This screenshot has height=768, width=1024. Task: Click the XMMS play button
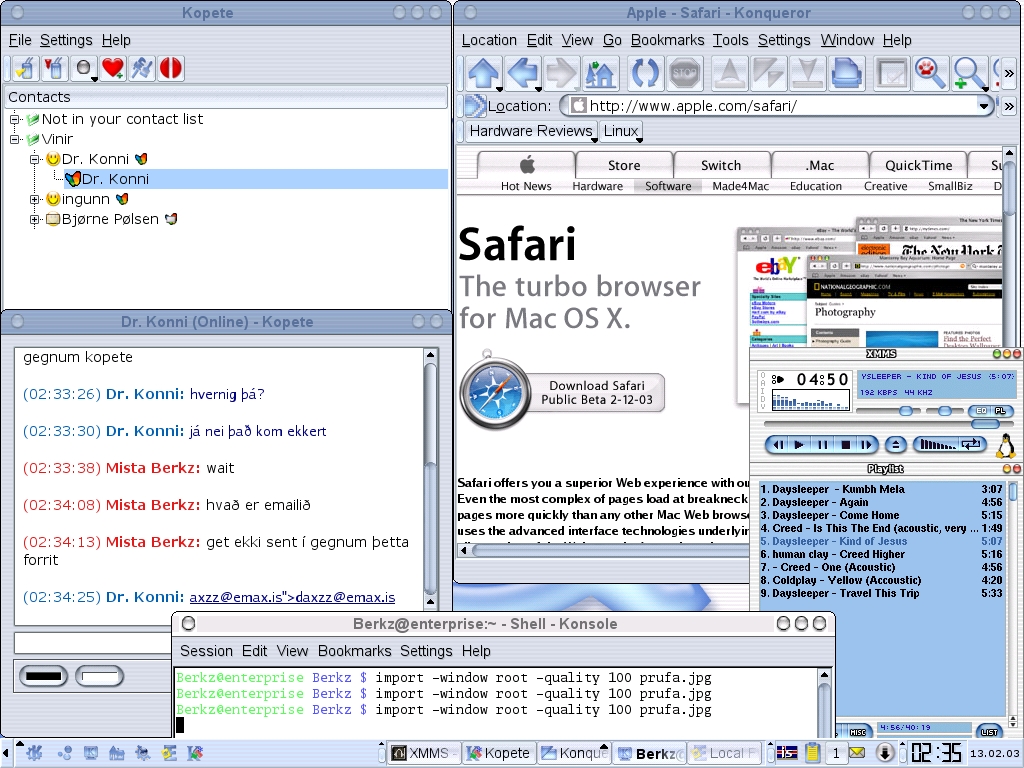click(x=799, y=445)
